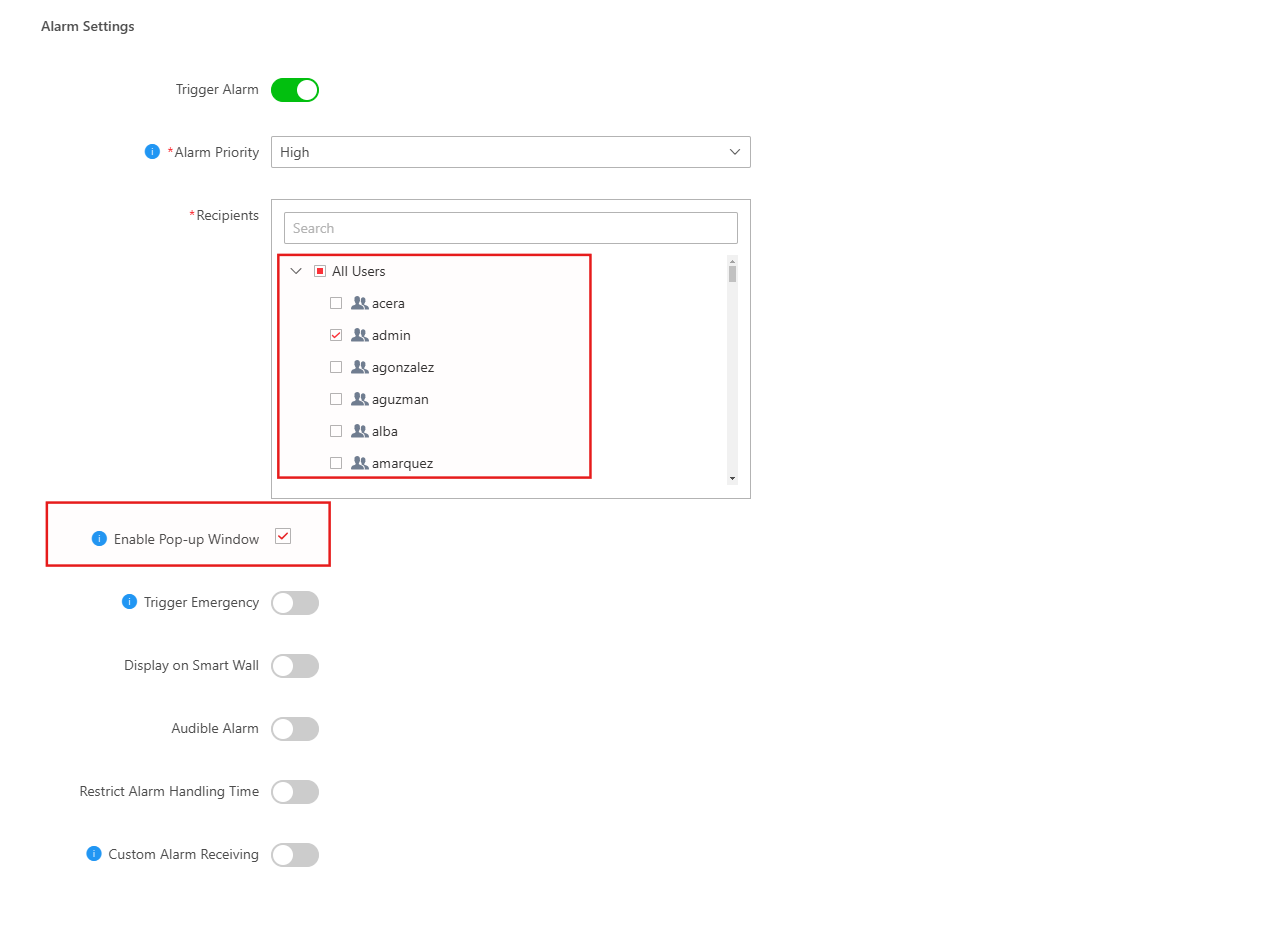The width and height of the screenshot is (1261, 926).
Task: Click info icon next to Enable Pop-up Window
Action: [x=99, y=539]
